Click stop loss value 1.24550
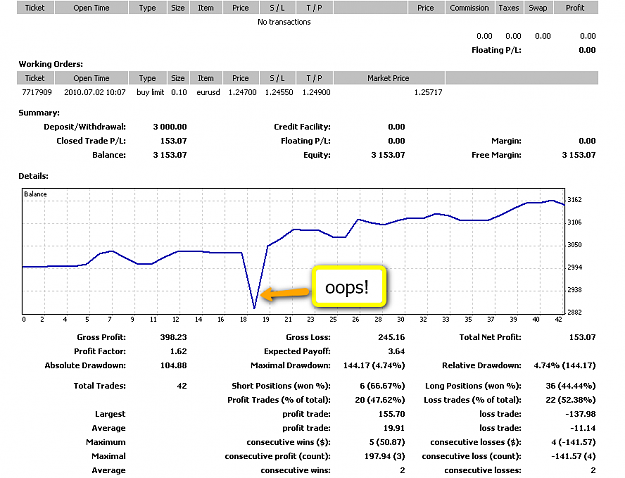 pos(279,92)
